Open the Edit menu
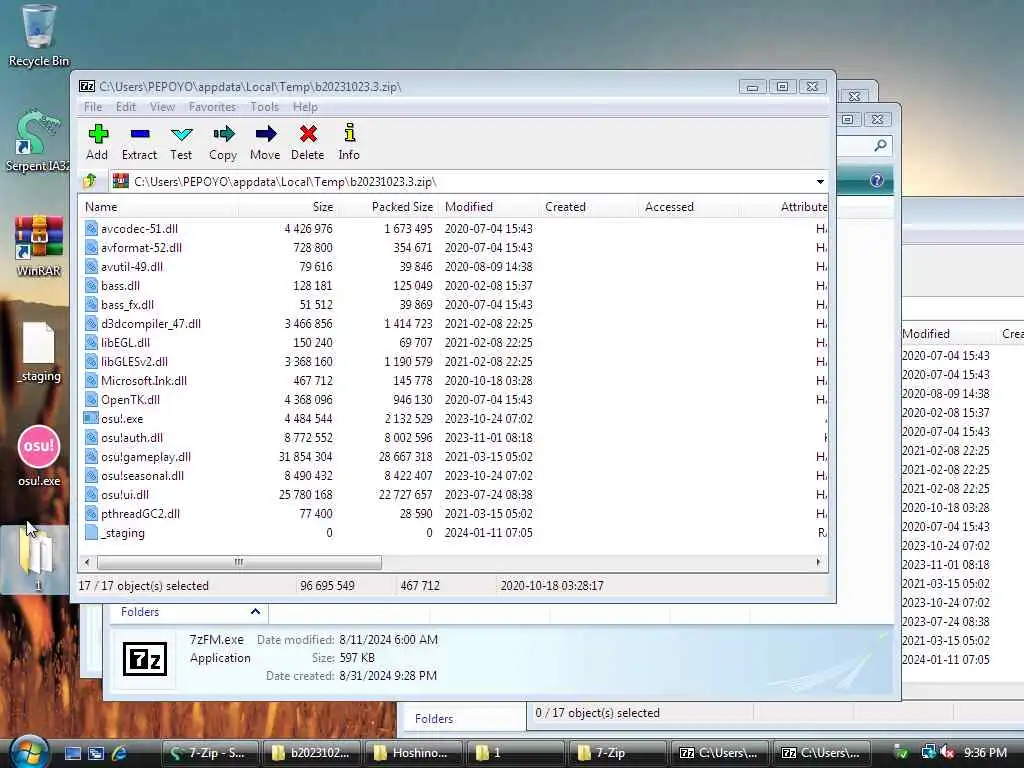Screen dimensions: 1024x768 [125, 106]
